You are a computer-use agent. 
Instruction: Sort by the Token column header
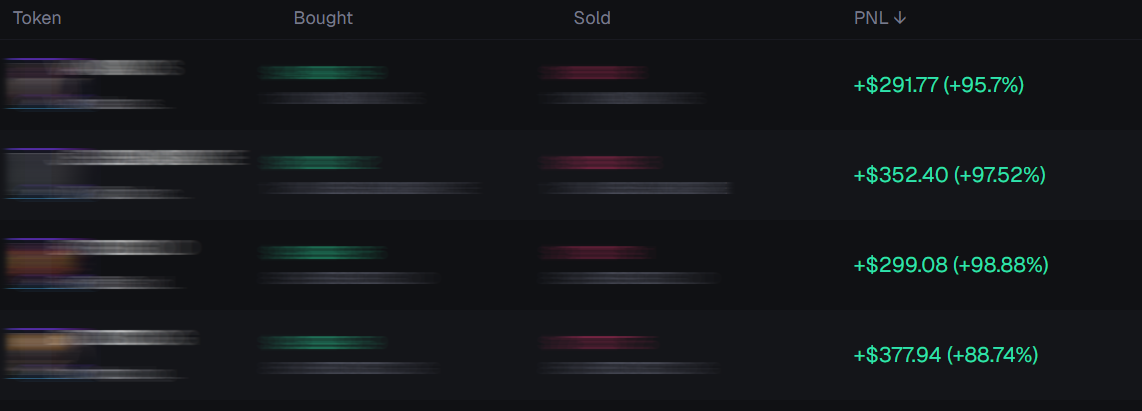[37, 18]
